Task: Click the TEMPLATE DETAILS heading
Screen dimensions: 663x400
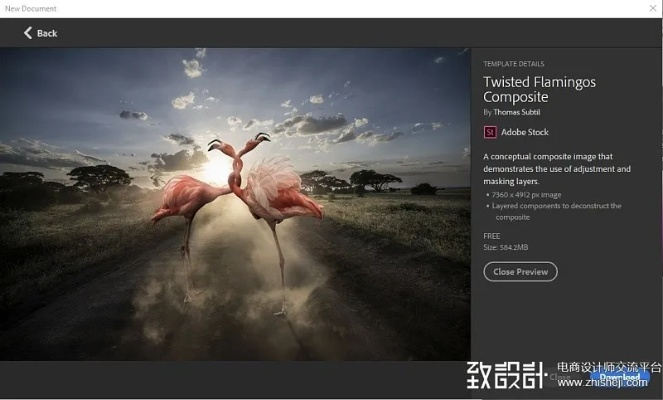Action: pyautogui.click(x=514, y=63)
